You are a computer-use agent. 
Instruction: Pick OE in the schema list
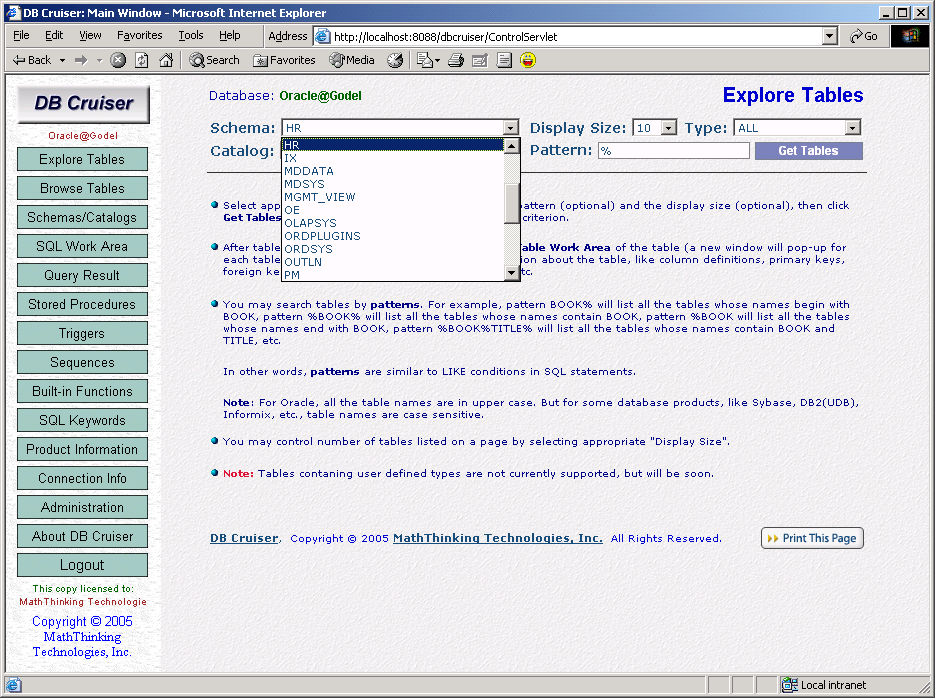click(393, 210)
